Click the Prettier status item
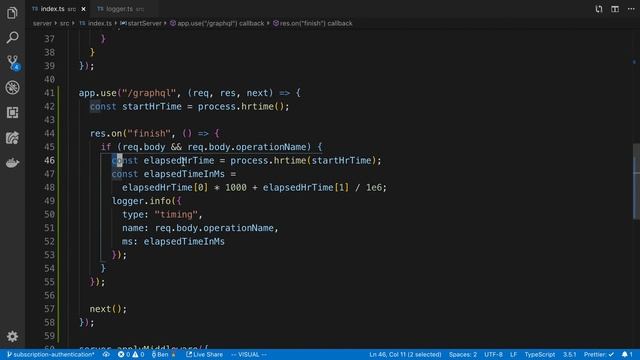The height and width of the screenshot is (360, 640). click(598, 354)
